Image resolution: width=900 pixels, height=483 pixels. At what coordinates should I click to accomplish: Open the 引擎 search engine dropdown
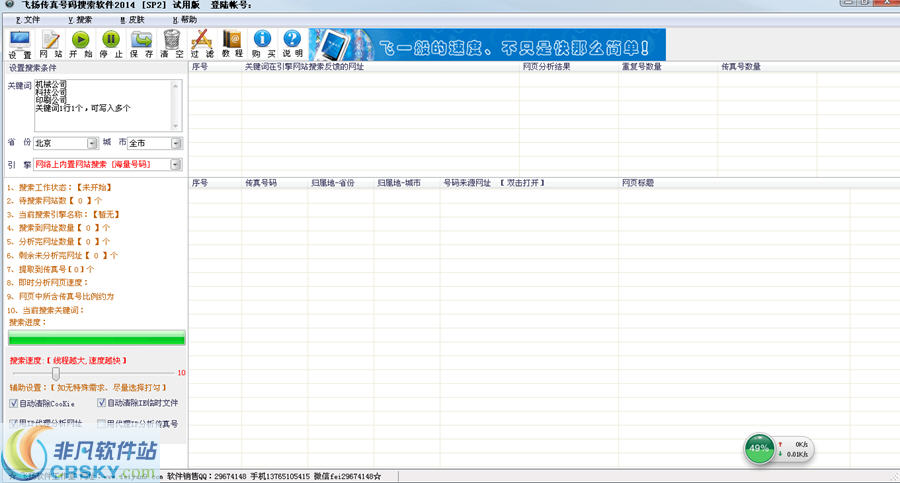click(176, 164)
